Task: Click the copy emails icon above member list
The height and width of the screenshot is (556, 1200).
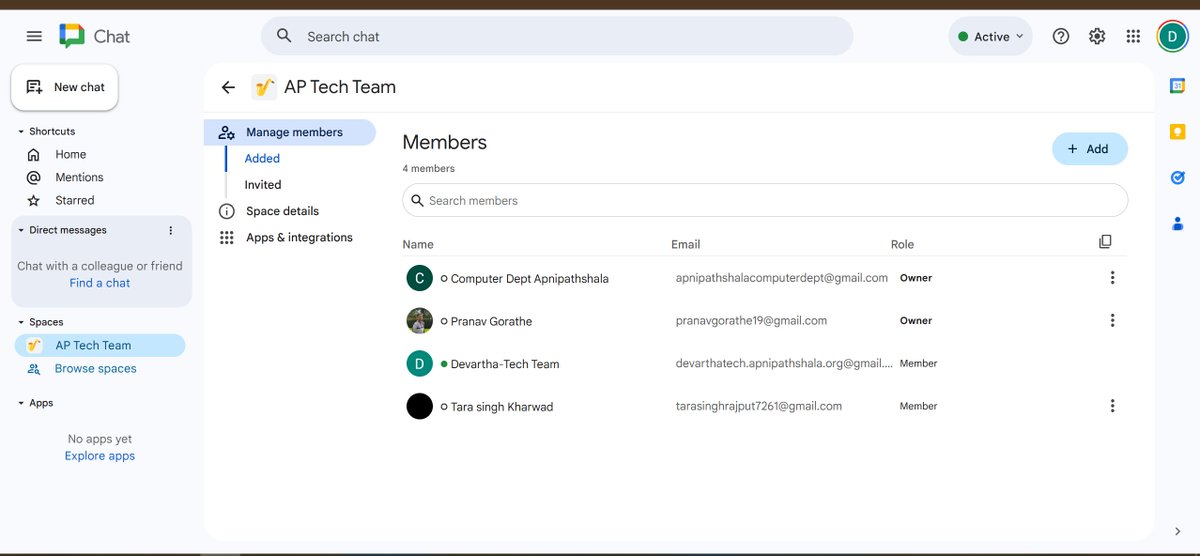Action: click(x=1105, y=242)
